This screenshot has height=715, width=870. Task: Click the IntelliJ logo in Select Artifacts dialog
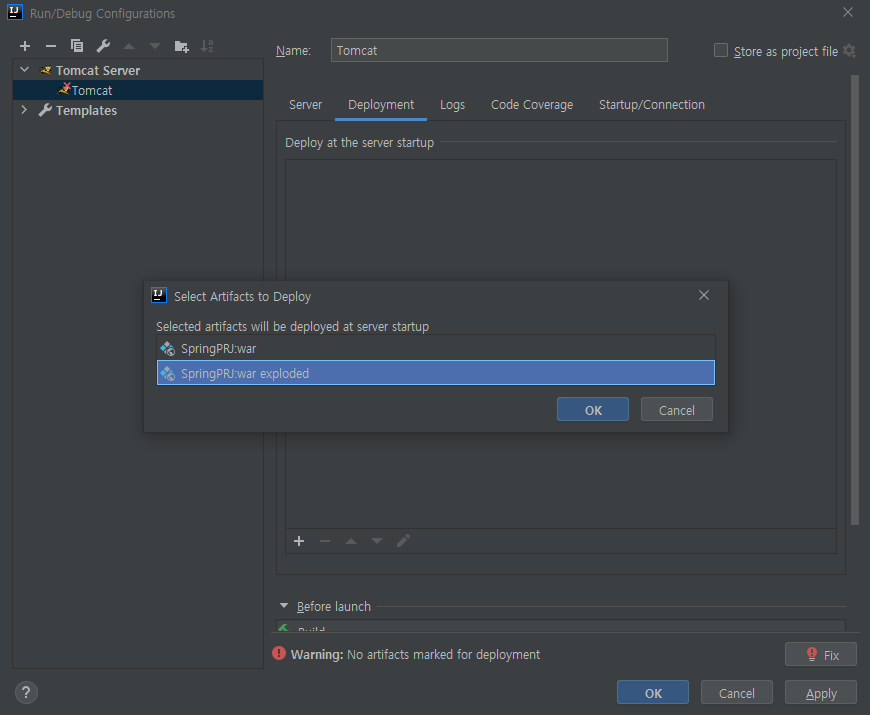[x=159, y=295]
